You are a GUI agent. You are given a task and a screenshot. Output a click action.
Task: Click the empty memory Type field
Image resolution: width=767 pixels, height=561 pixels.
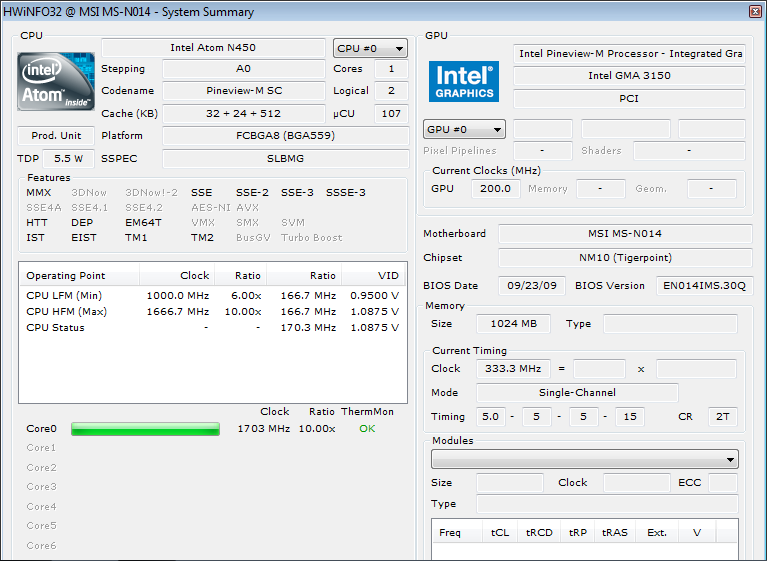(670, 324)
